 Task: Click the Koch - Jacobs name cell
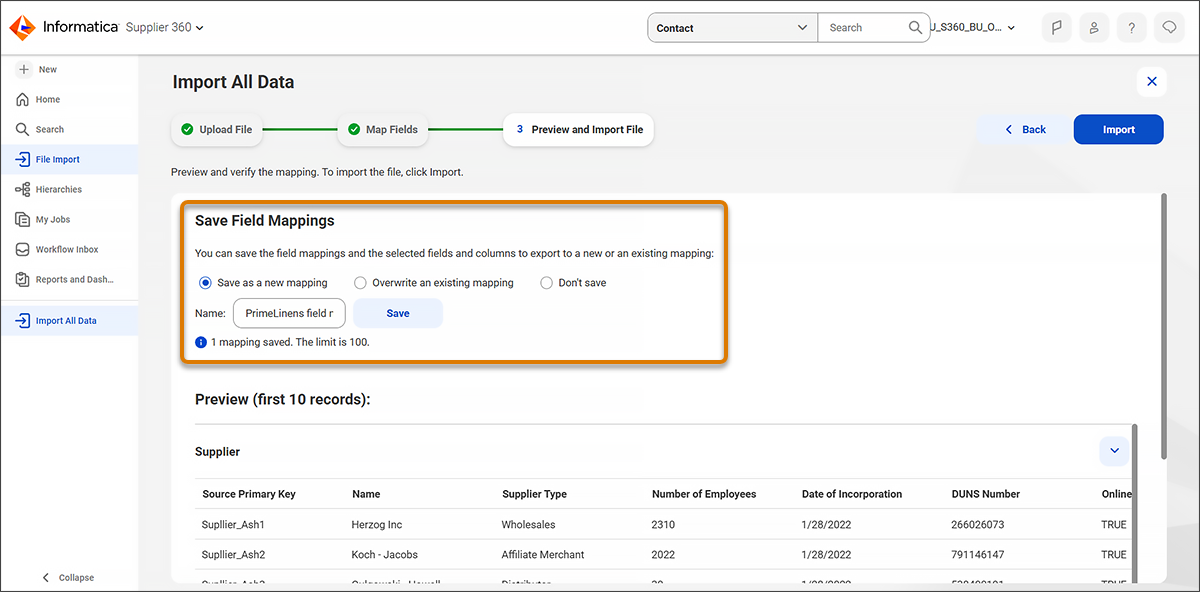384,555
